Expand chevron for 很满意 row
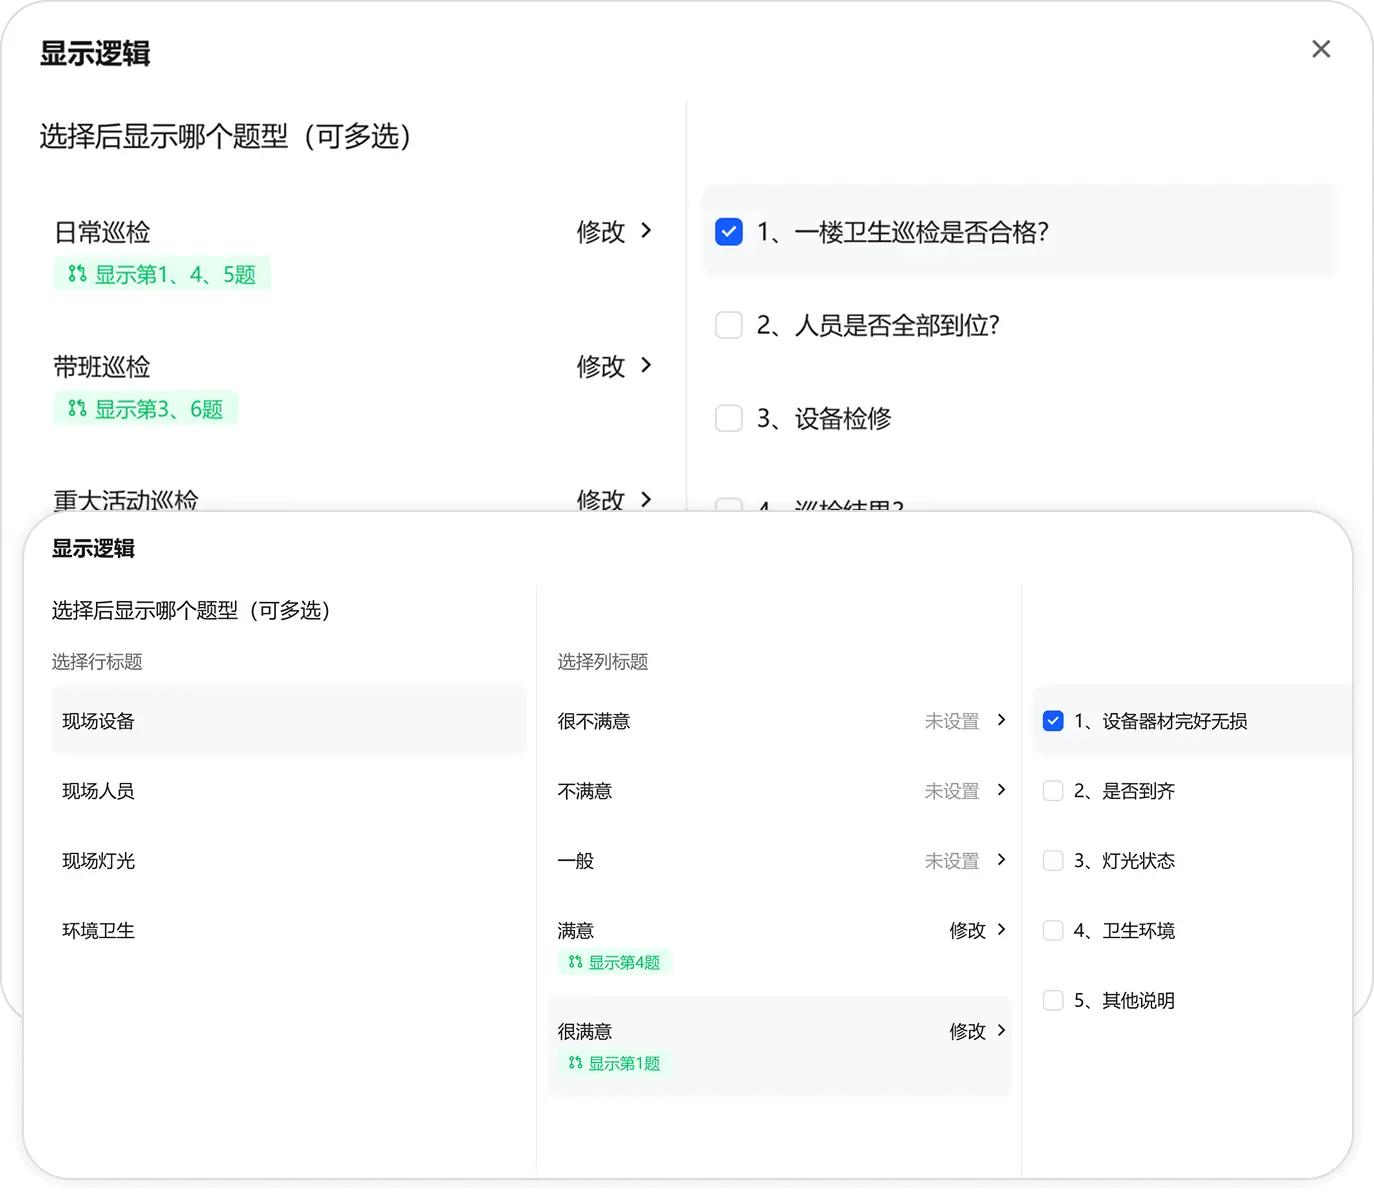1374x1200 pixels. [1001, 1031]
